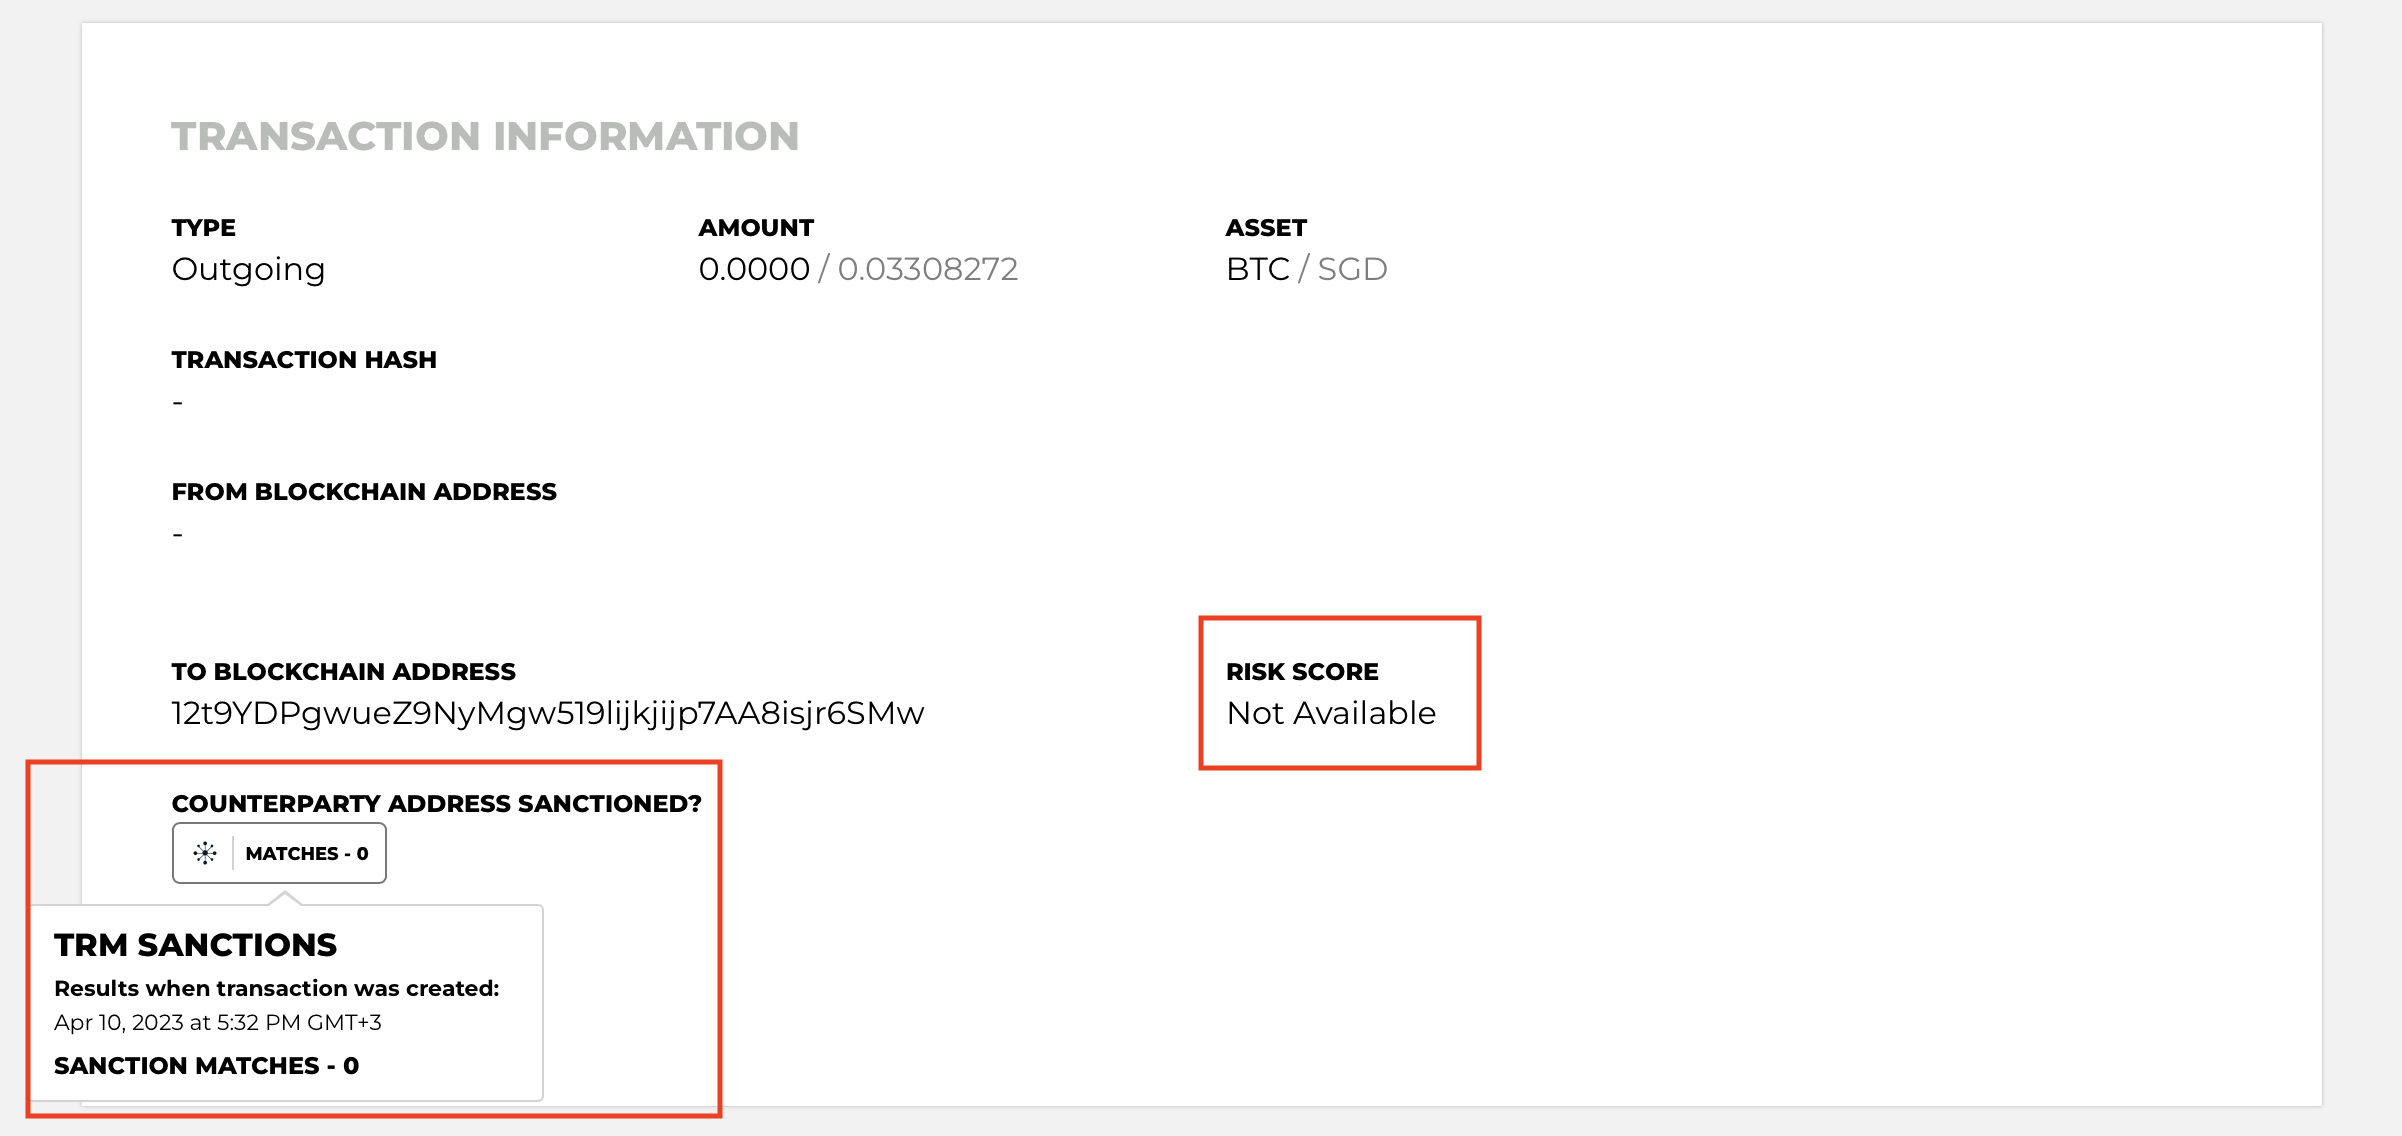Click the SANCTION MATCHES - 0 tooltip text
Viewport: 2402px width, 1136px height.
[206, 1065]
